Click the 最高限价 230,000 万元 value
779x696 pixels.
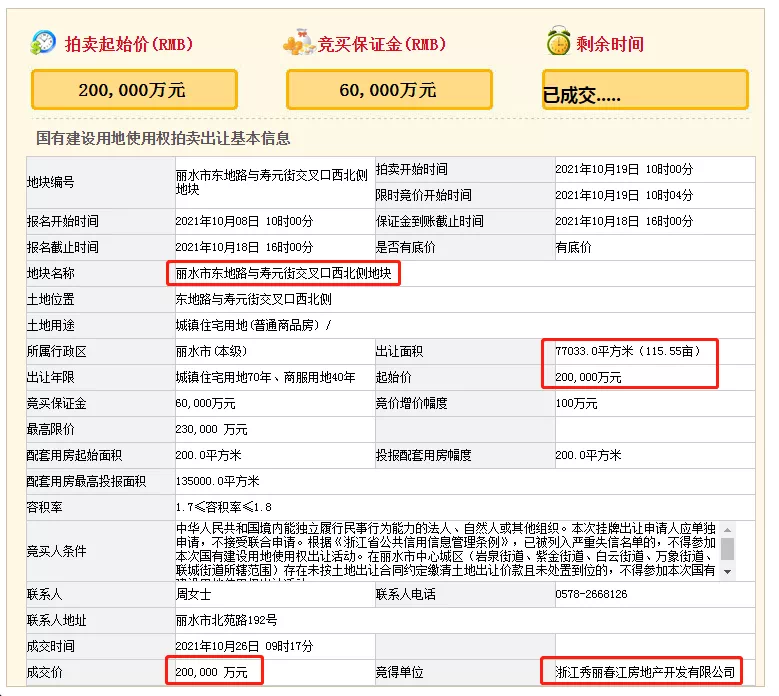[x=211, y=429]
